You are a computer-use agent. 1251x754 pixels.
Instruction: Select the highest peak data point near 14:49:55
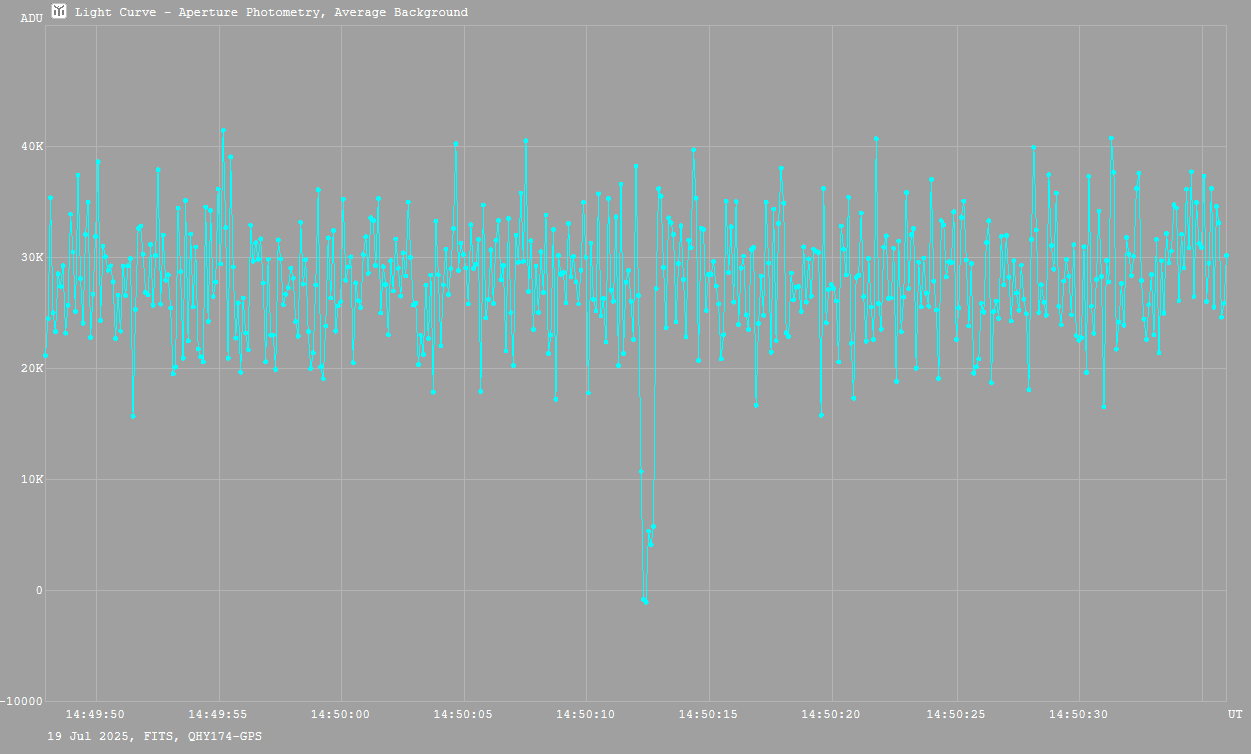[223, 130]
